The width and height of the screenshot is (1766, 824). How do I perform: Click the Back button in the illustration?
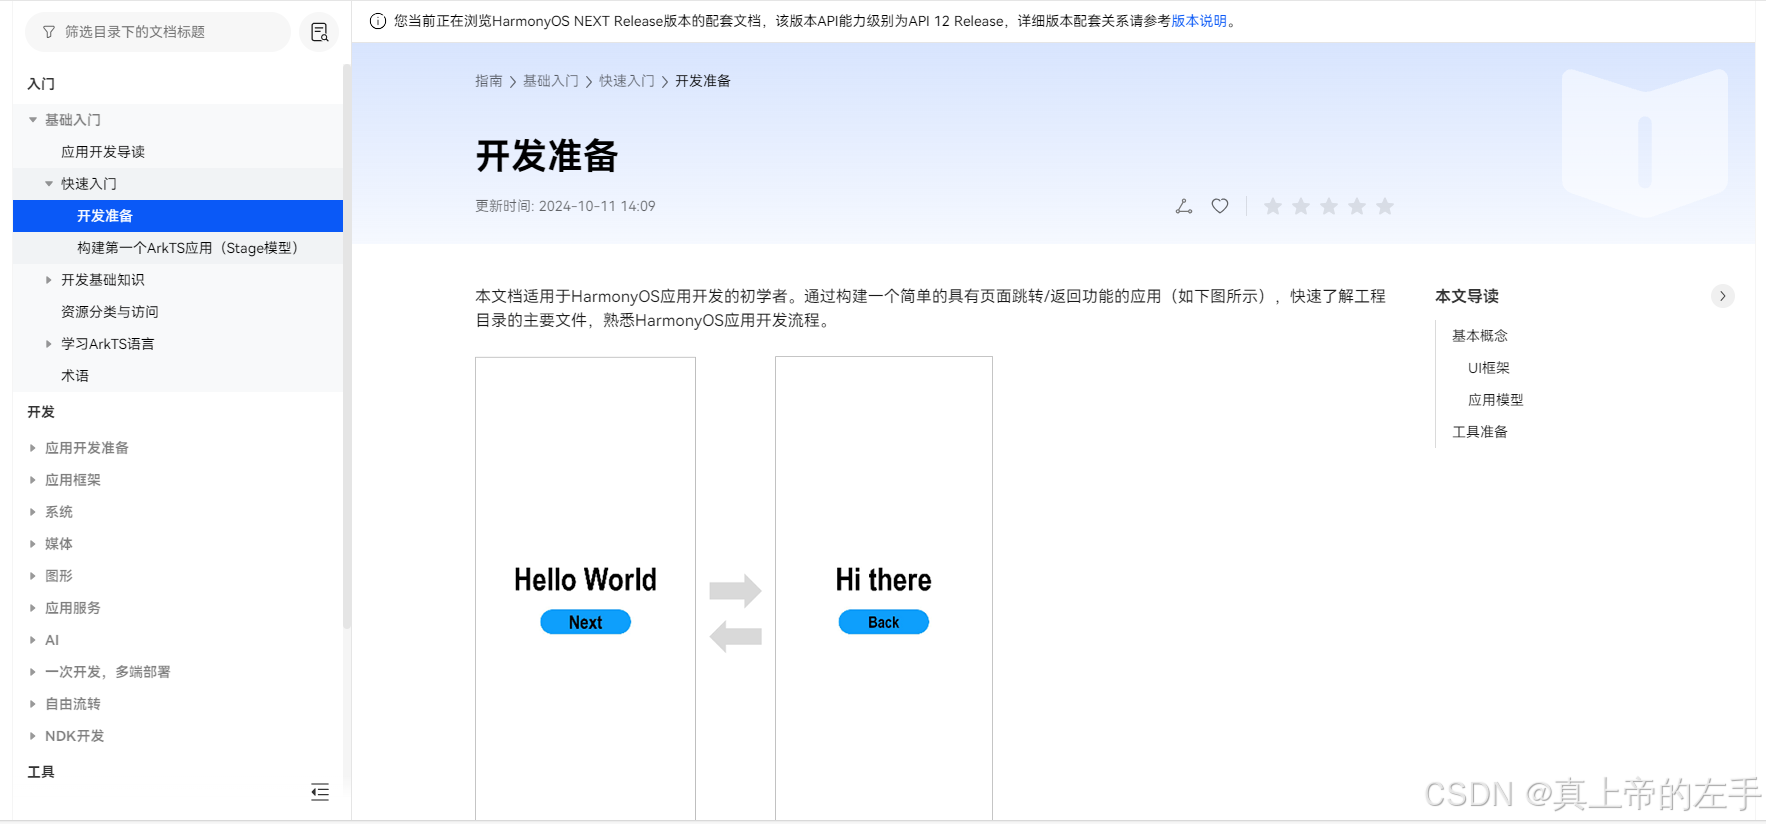click(884, 622)
